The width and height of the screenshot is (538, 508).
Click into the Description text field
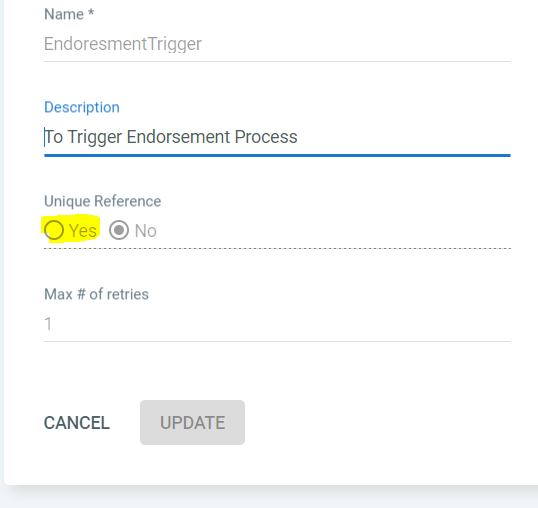pyautogui.click(x=277, y=137)
